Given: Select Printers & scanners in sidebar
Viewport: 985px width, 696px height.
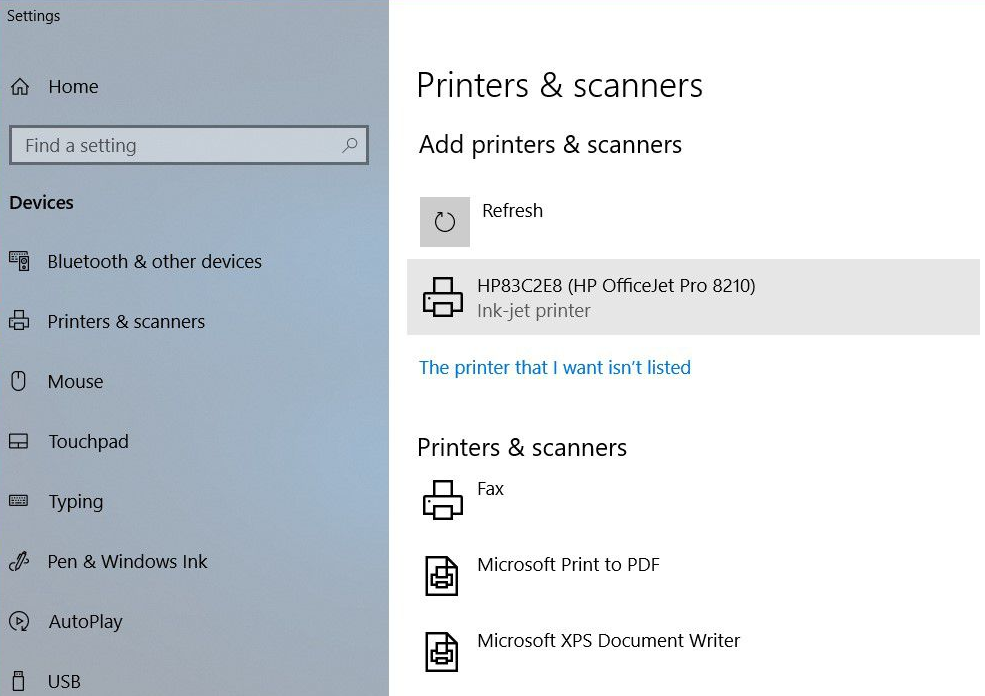Looking at the screenshot, I should [x=126, y=321].
